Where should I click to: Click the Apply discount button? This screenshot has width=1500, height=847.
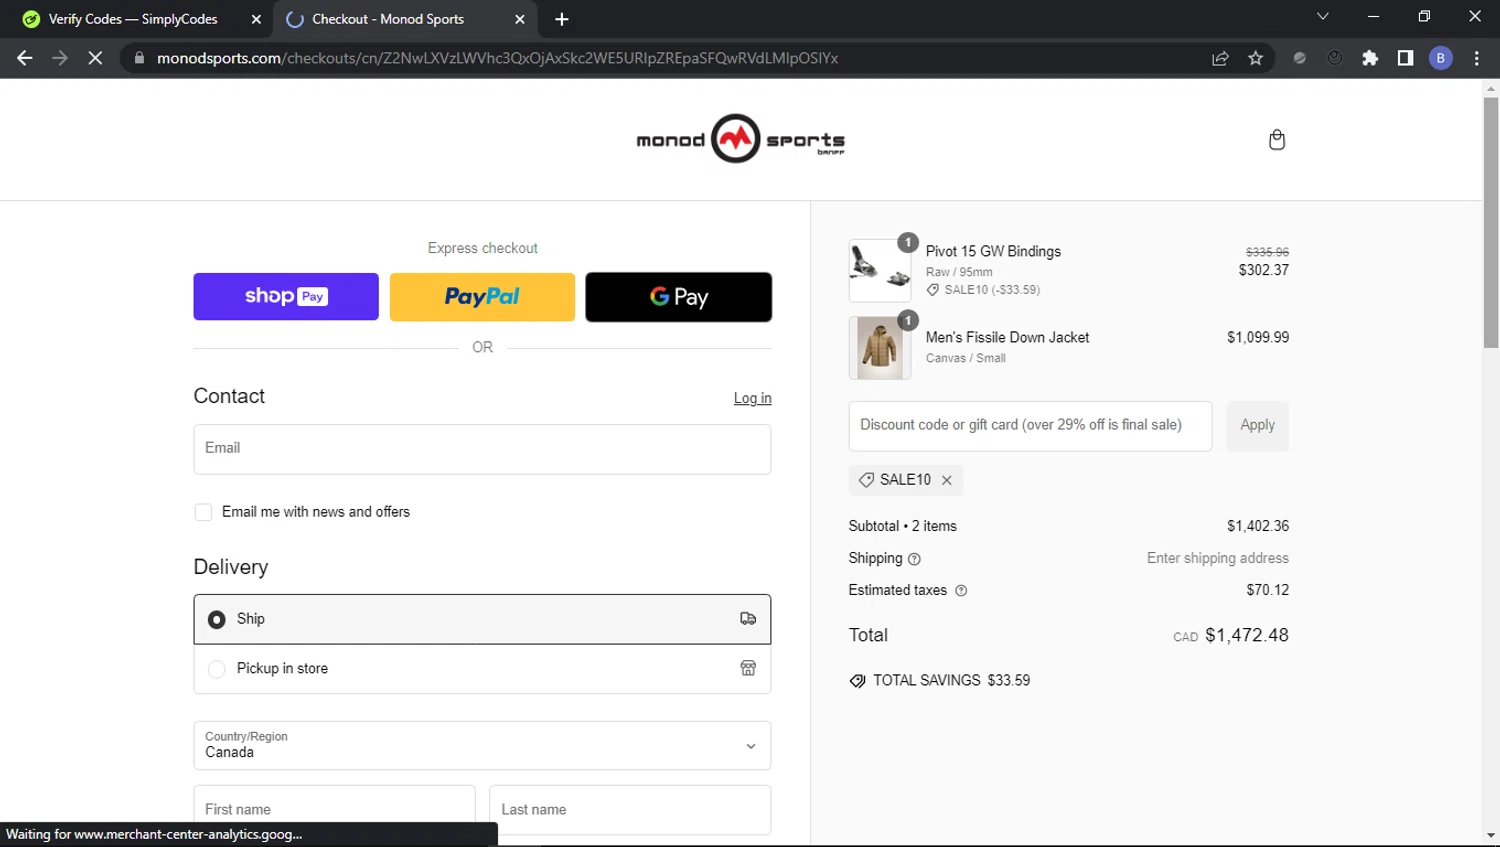1257,426
